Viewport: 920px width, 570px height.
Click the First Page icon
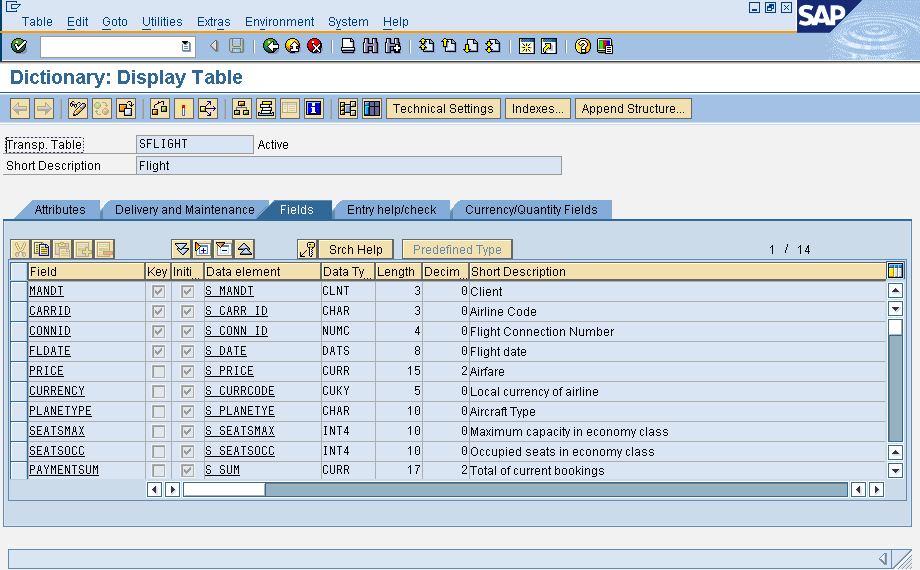(427, 46)
